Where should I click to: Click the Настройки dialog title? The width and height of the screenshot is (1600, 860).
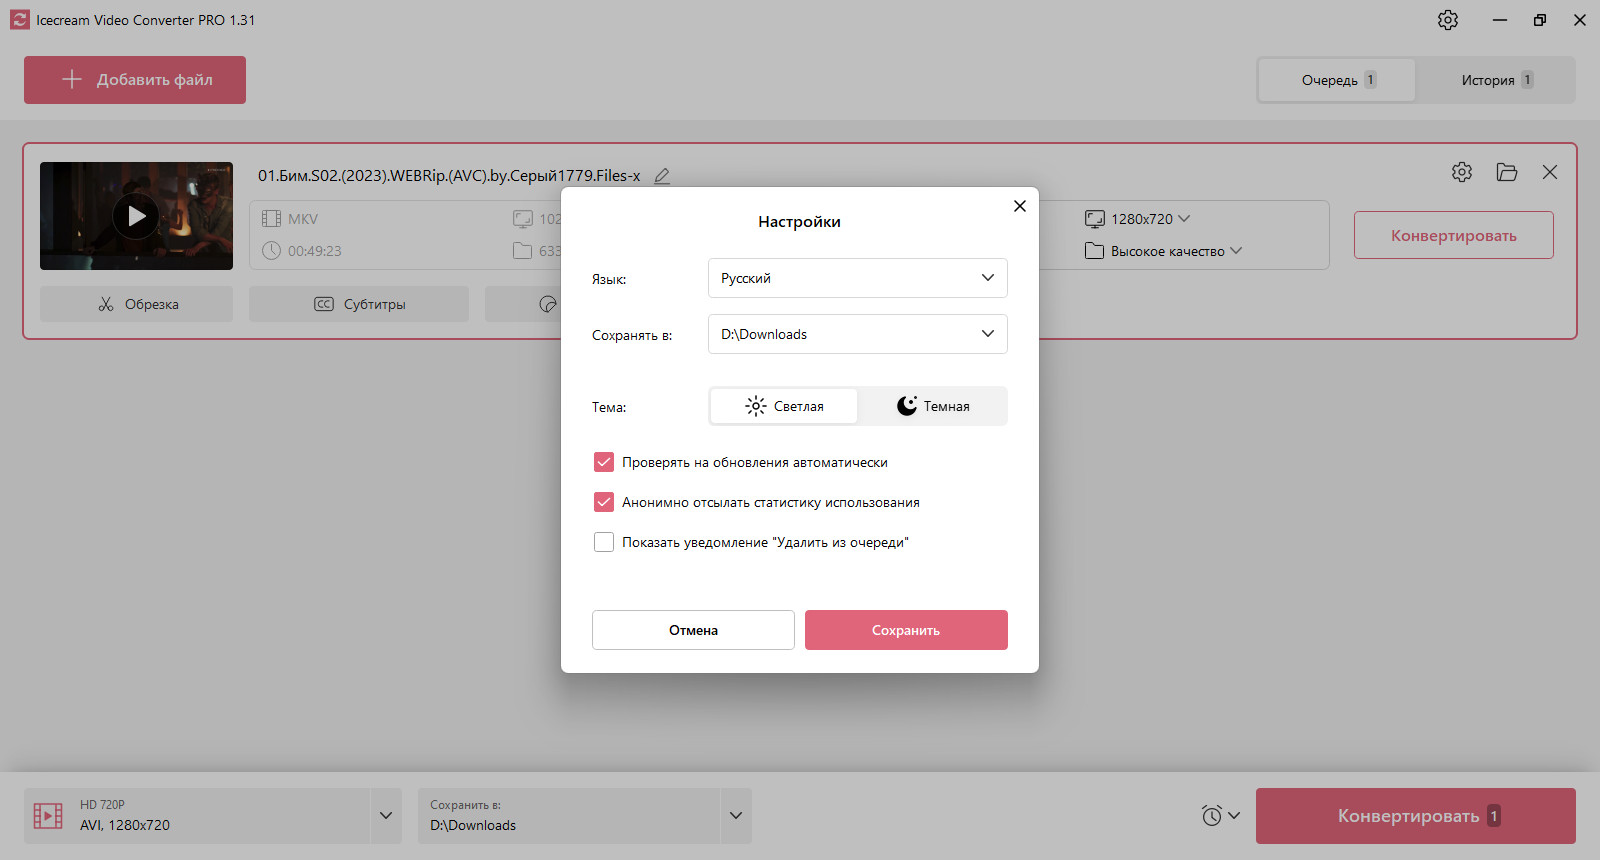coord(799,222)
